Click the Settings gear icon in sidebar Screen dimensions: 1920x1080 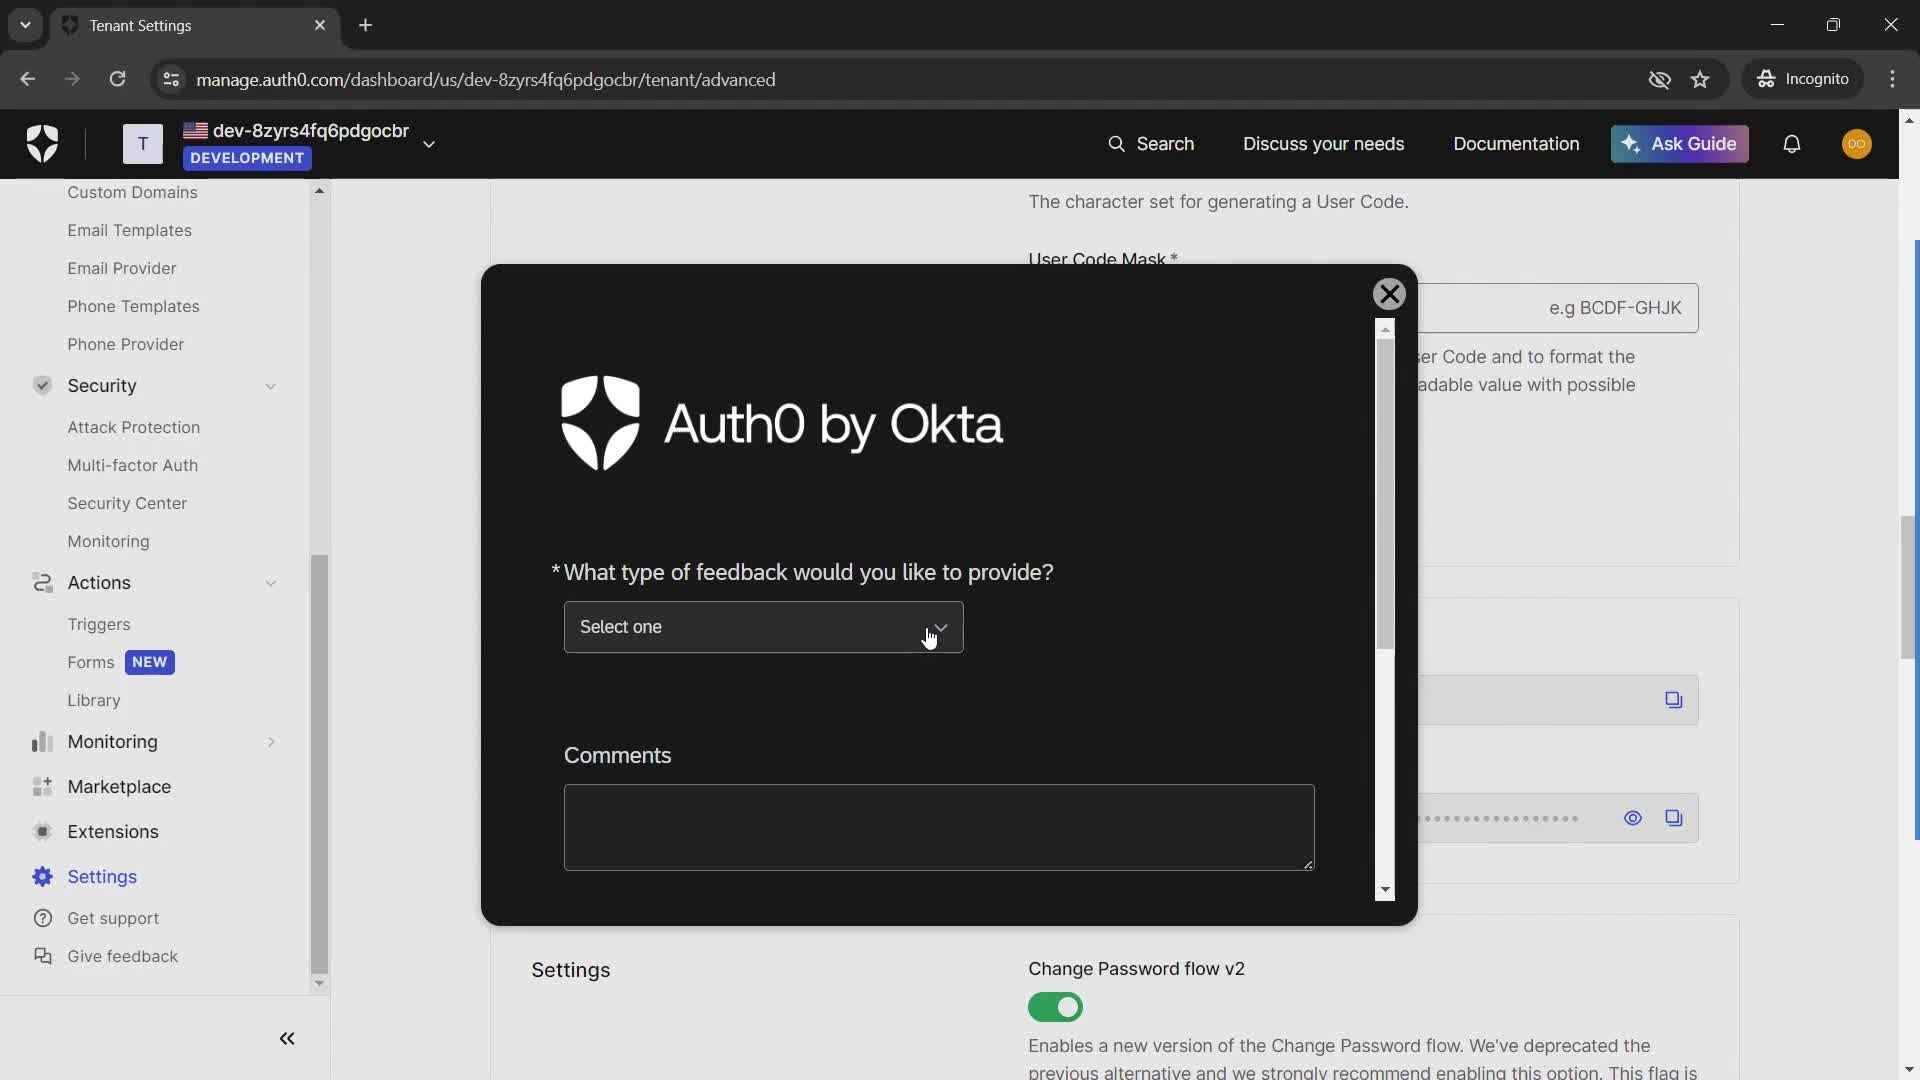[x=42, y=876]
